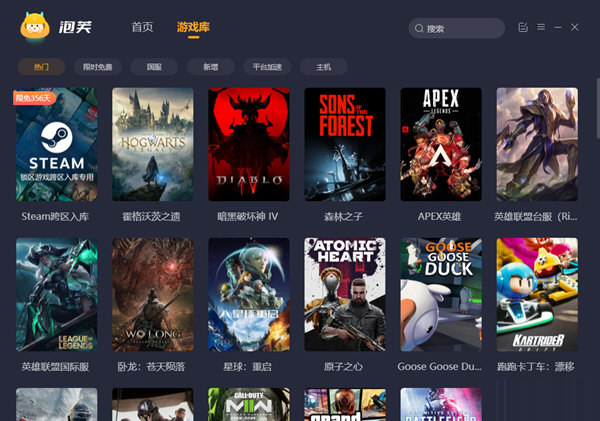The width and height of the screenshot is (600, 421).
Task: Open the feedback edit icon
Action: coord(523,27)
